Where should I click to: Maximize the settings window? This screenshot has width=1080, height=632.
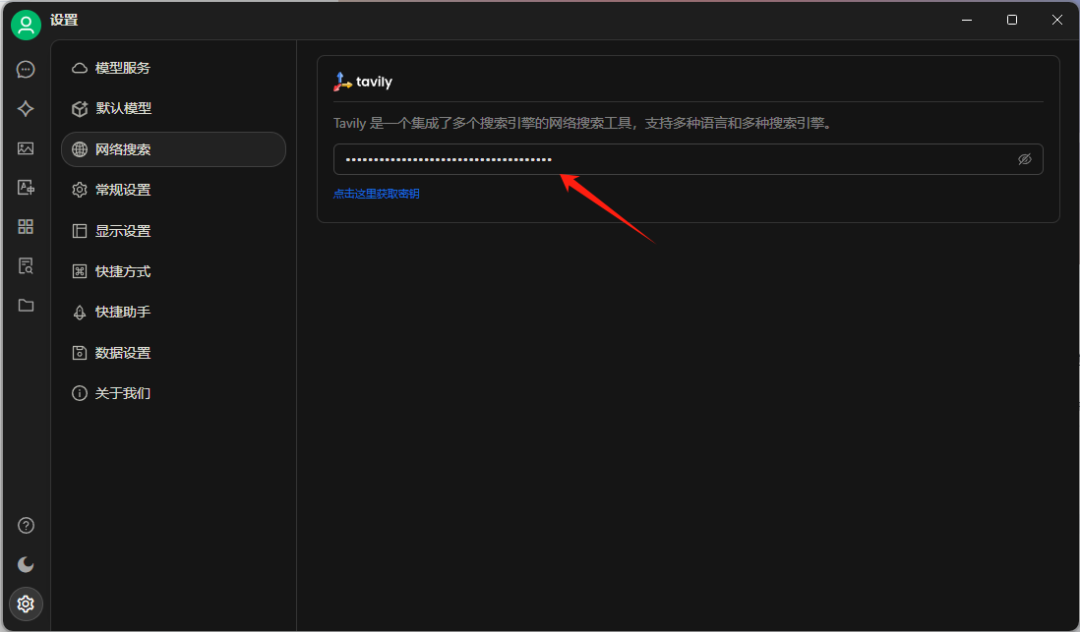click(x=1012, y=20)
